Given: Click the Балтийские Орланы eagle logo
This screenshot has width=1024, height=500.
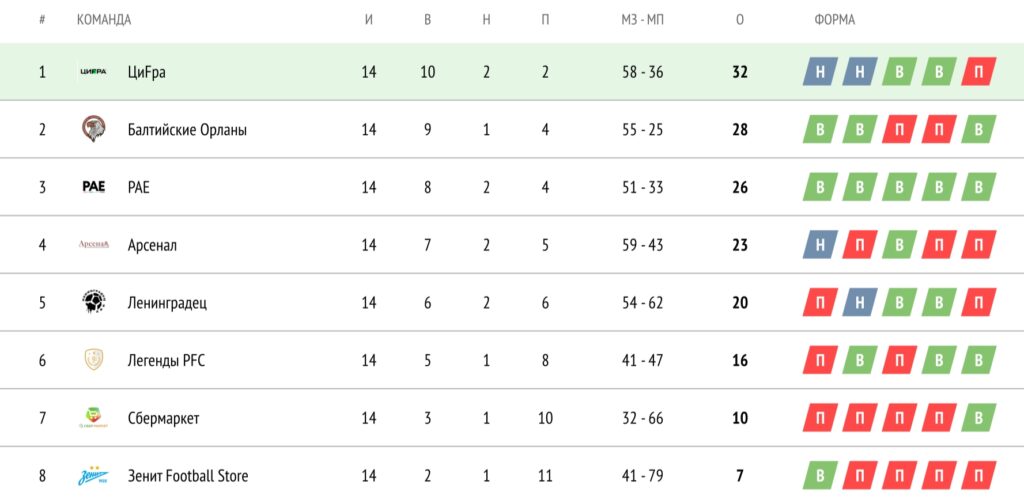Looking at the screenshot, I should [93, 129].
